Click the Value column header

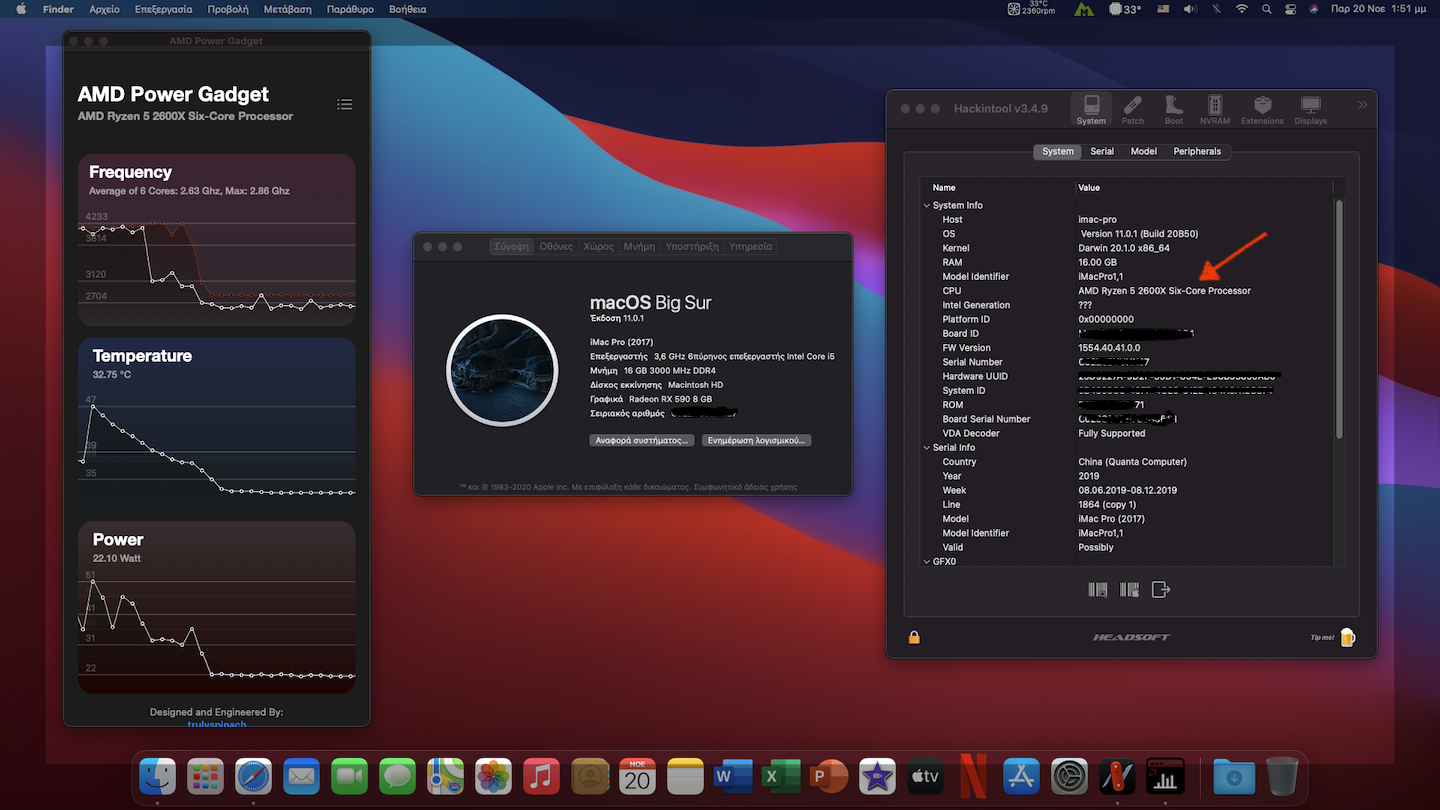[x=1089, y=187]
